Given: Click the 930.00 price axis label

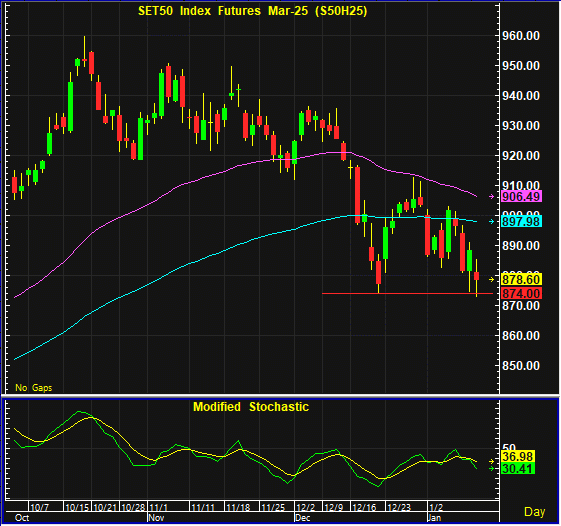Looking at the screenshot, I should 521,126.
